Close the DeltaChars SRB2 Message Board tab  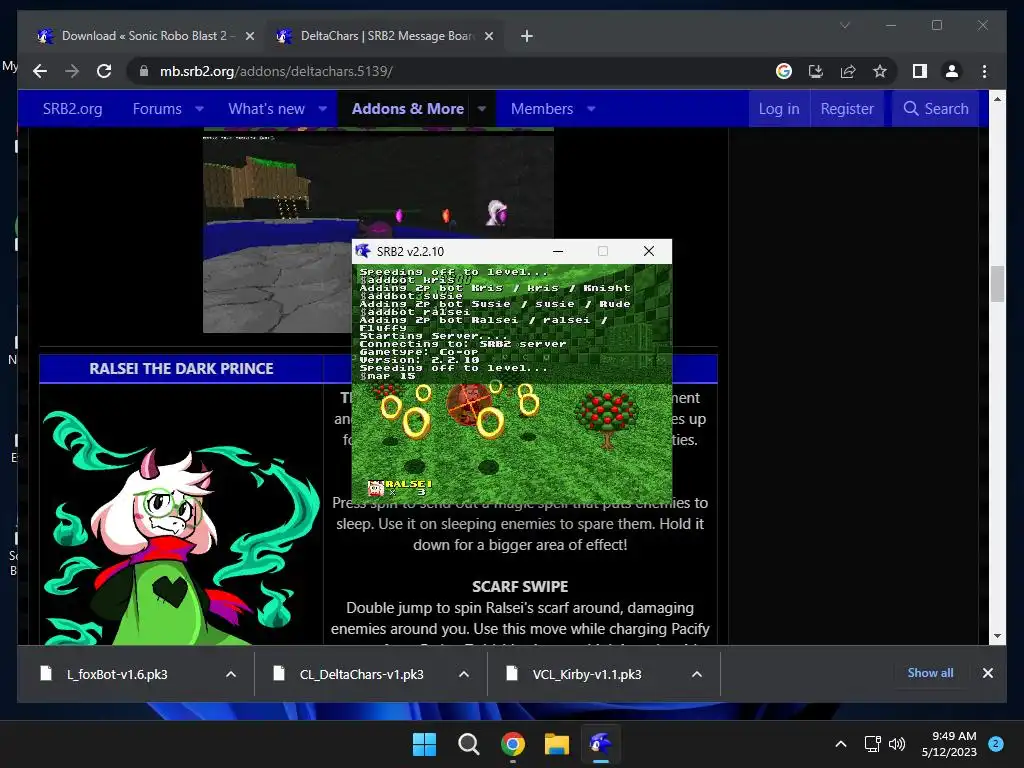tap(488, 36)
